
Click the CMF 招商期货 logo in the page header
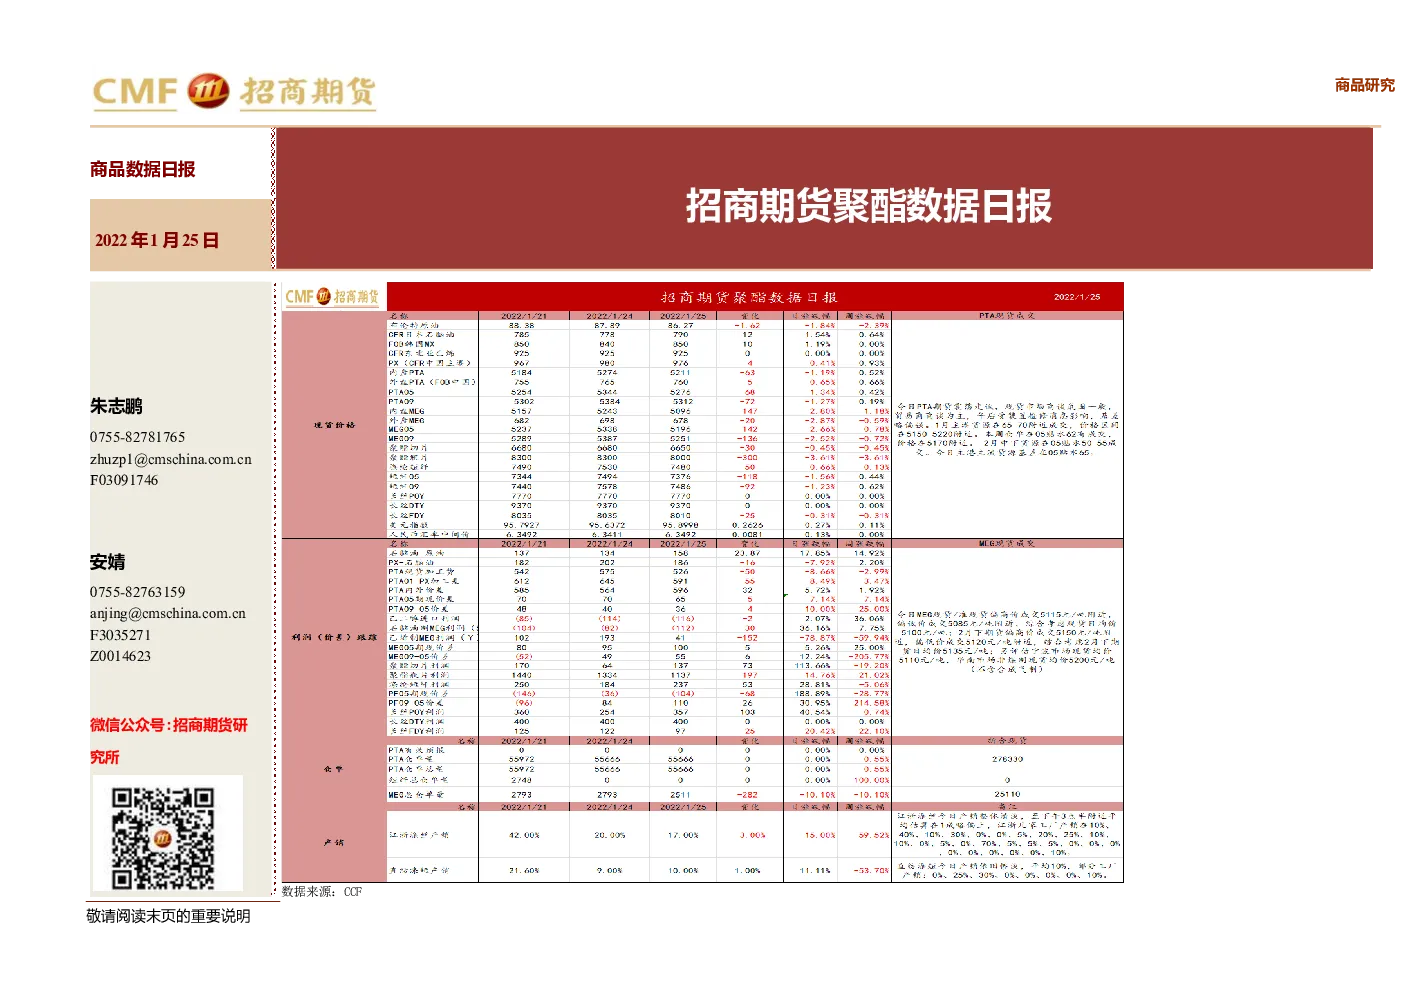[234, 92]
